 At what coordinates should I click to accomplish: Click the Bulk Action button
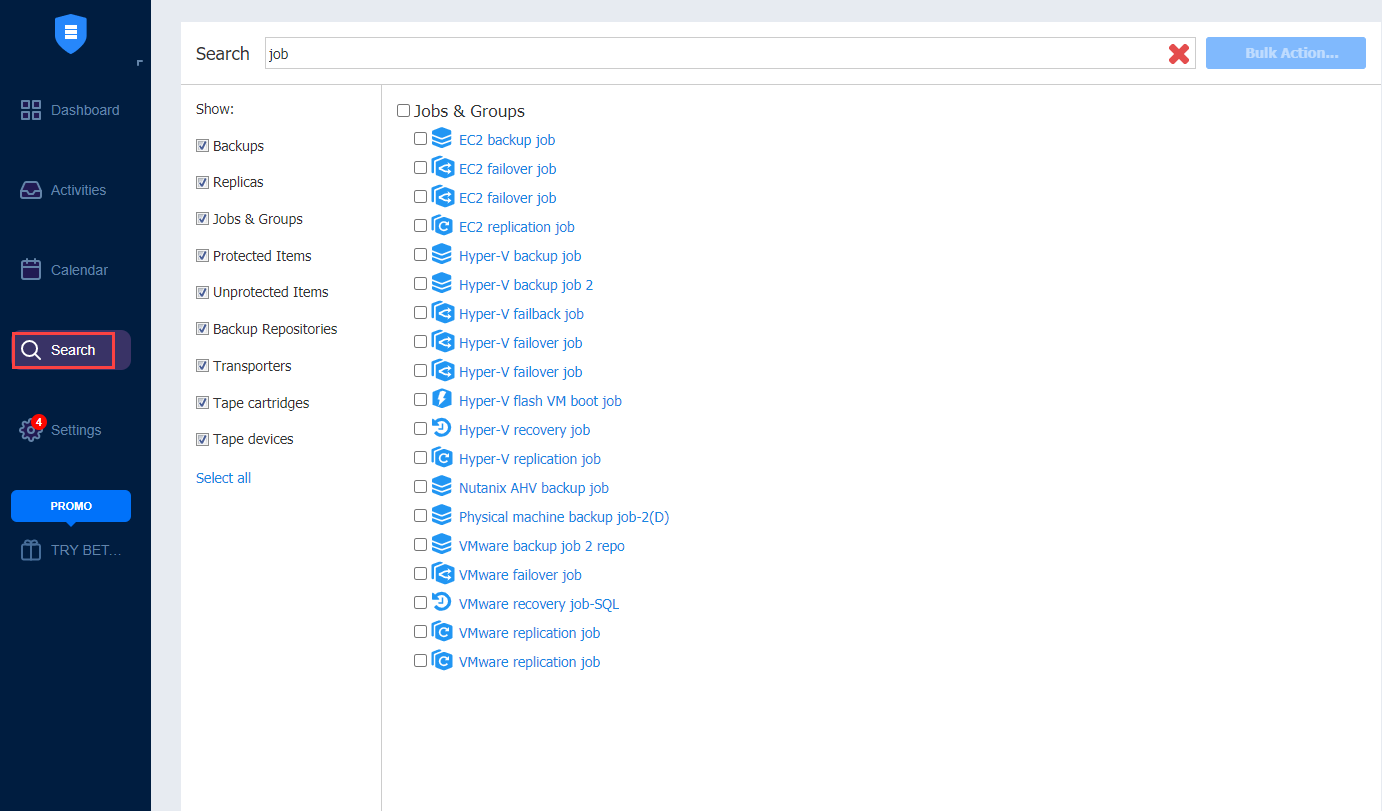(x=1286, y=53)
